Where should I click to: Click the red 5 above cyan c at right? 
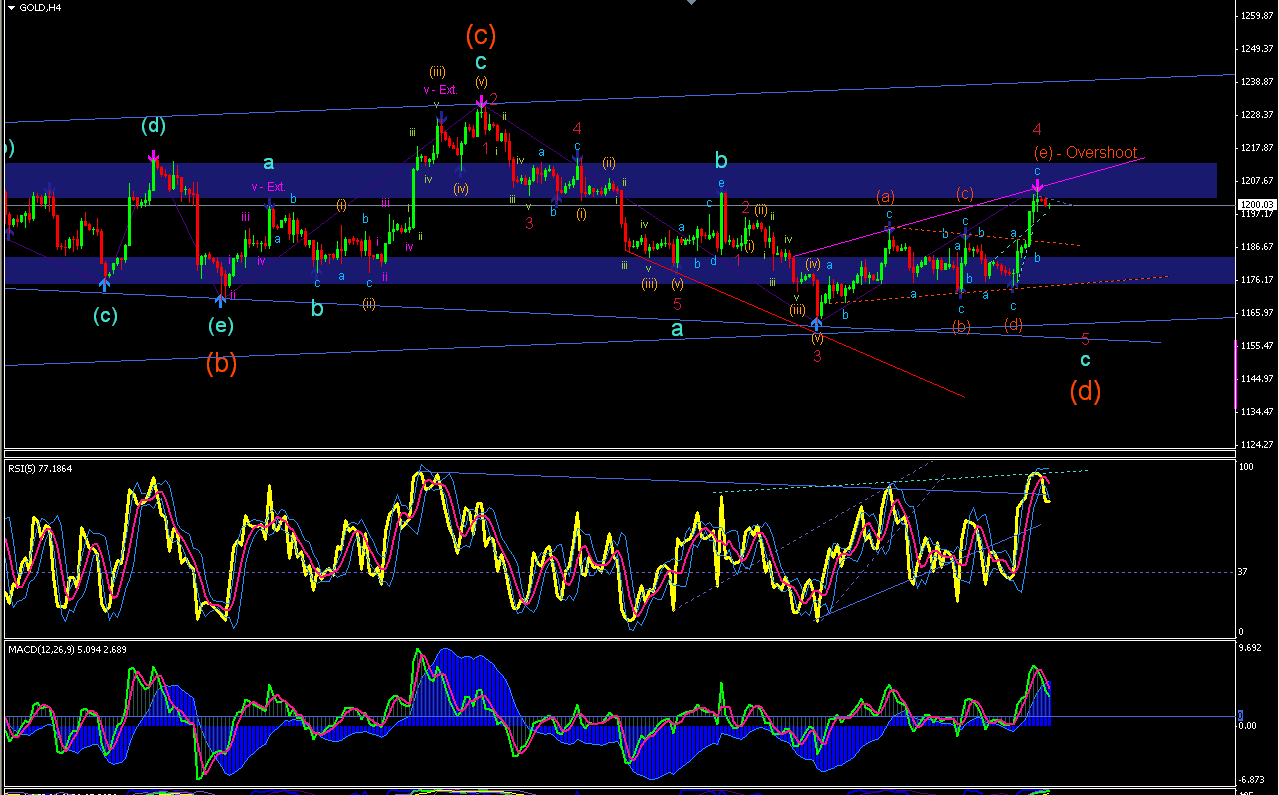pos(1085,340)
